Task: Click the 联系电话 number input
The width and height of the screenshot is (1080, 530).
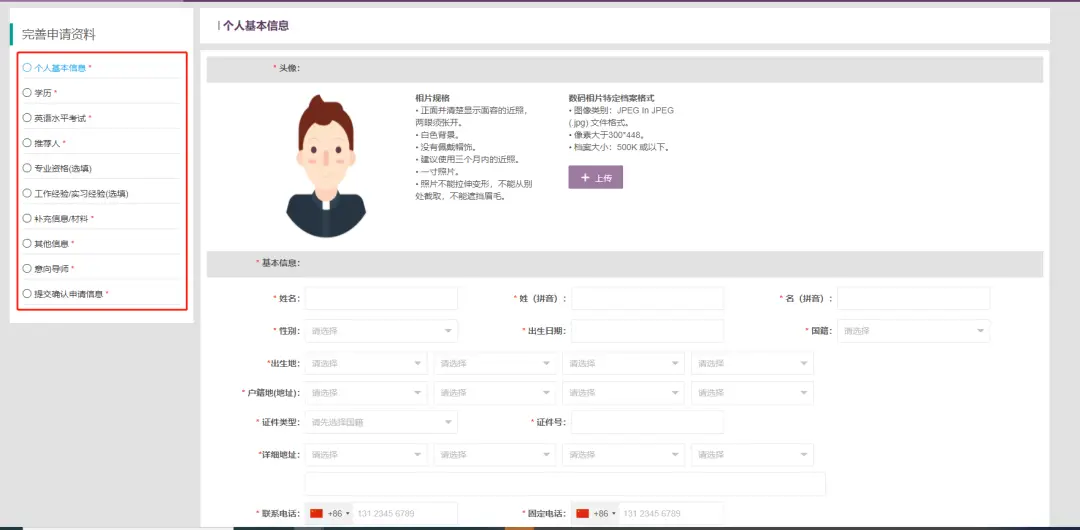Action: pyautogui.click(x=404, y=513)
